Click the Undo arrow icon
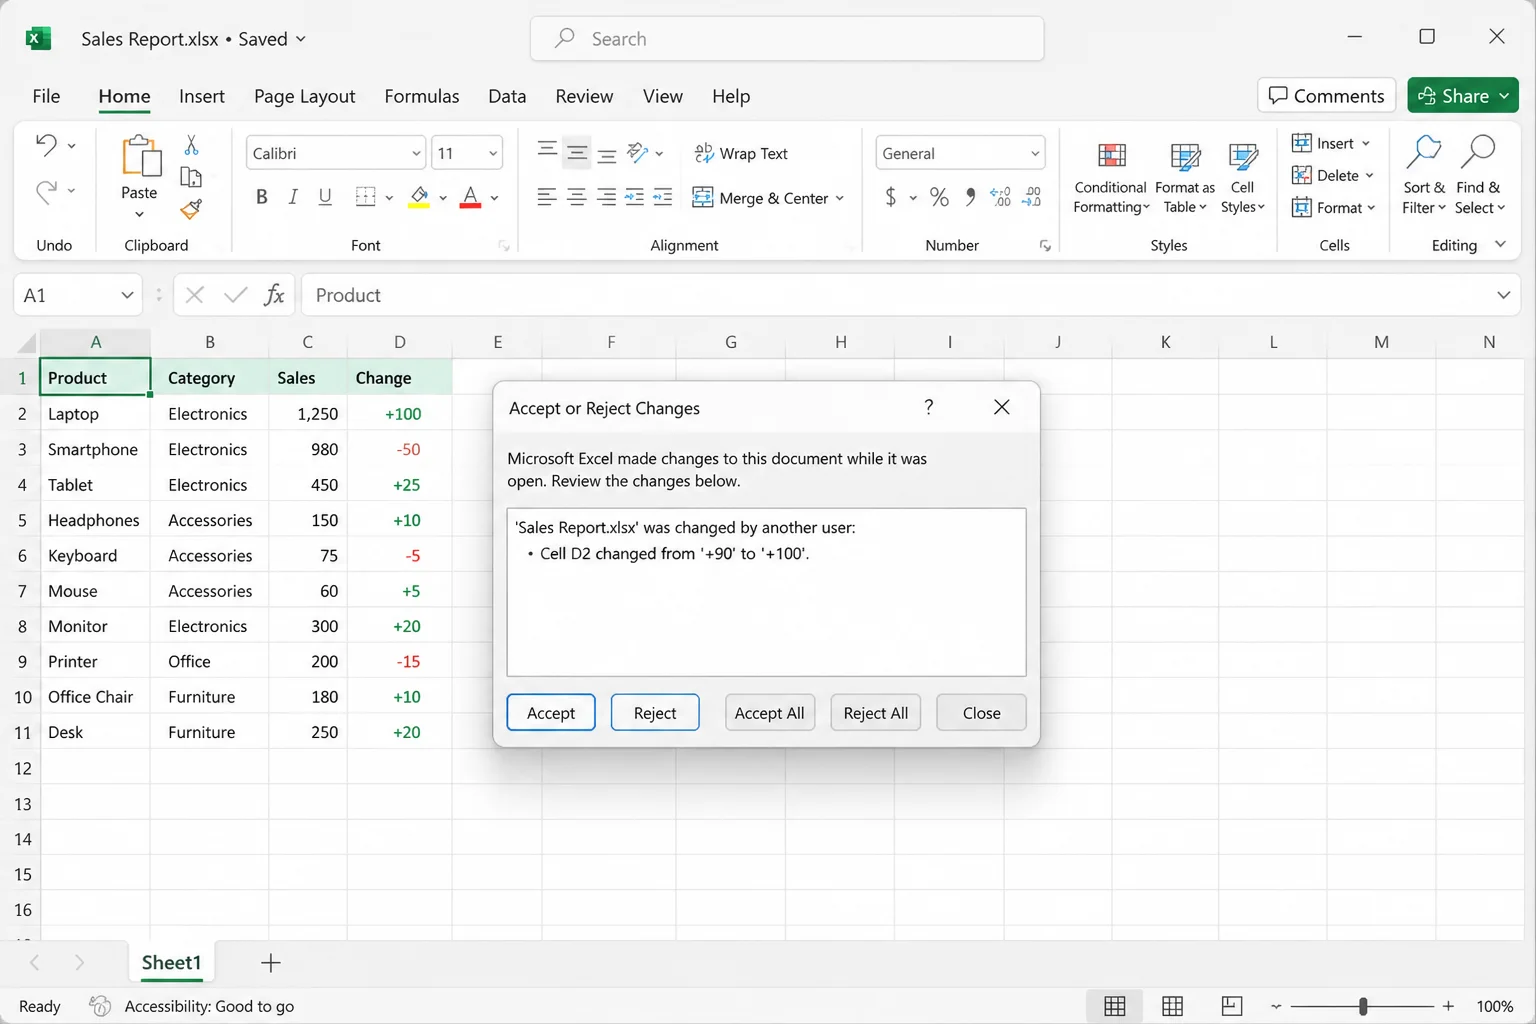Screen dimensions: 1536x1024 (x=46, y=145)
